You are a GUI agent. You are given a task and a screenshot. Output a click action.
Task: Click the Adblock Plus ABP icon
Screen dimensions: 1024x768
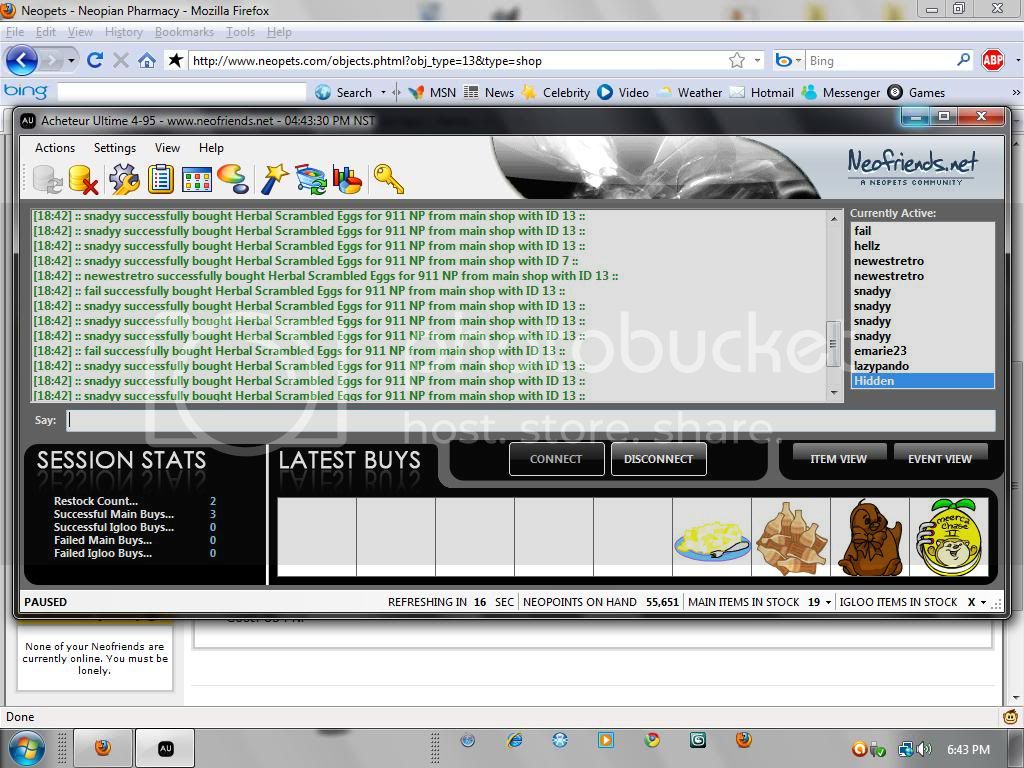pyautogui.click(x=992, y=60)
